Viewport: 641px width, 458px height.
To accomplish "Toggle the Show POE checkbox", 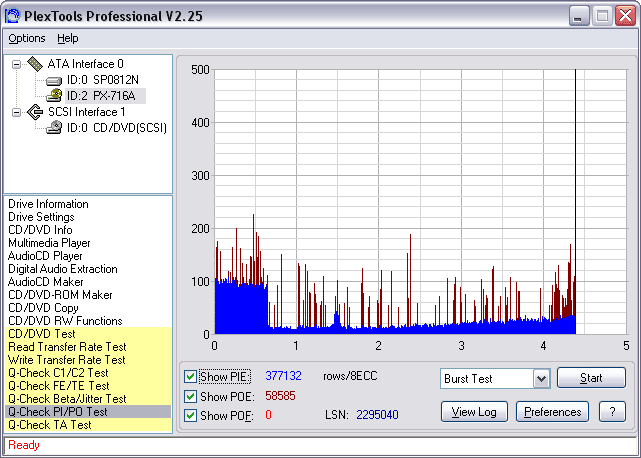I will pyautogui.click(x=190, y=396).
